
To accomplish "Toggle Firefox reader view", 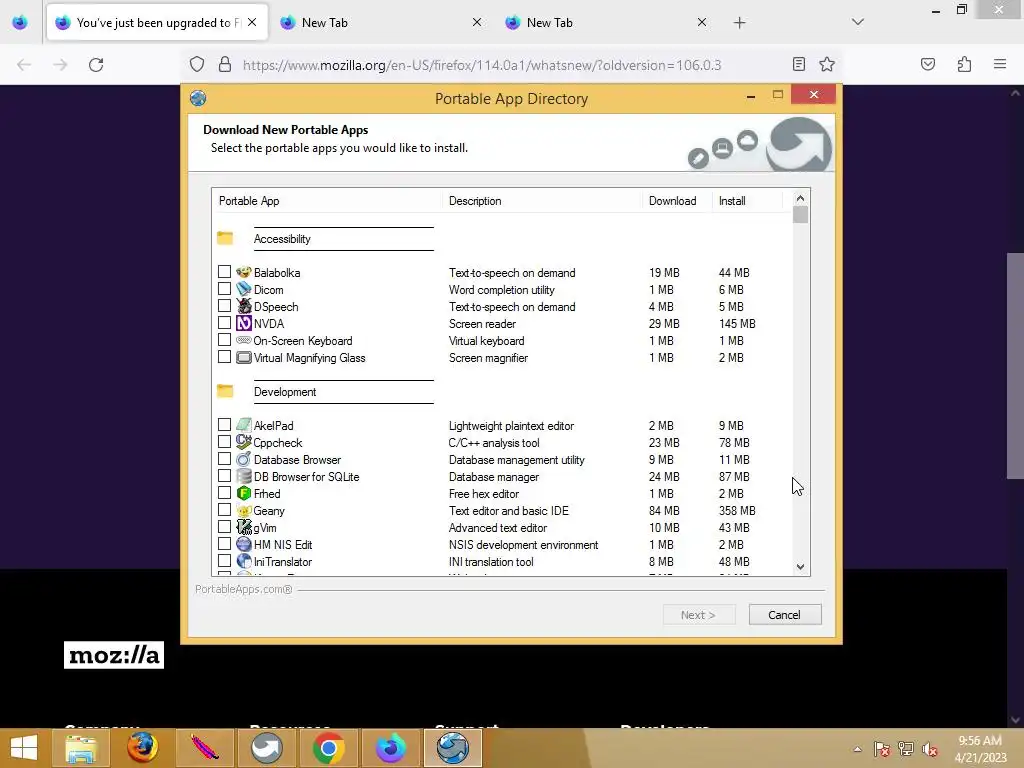I will click(798, 65).
